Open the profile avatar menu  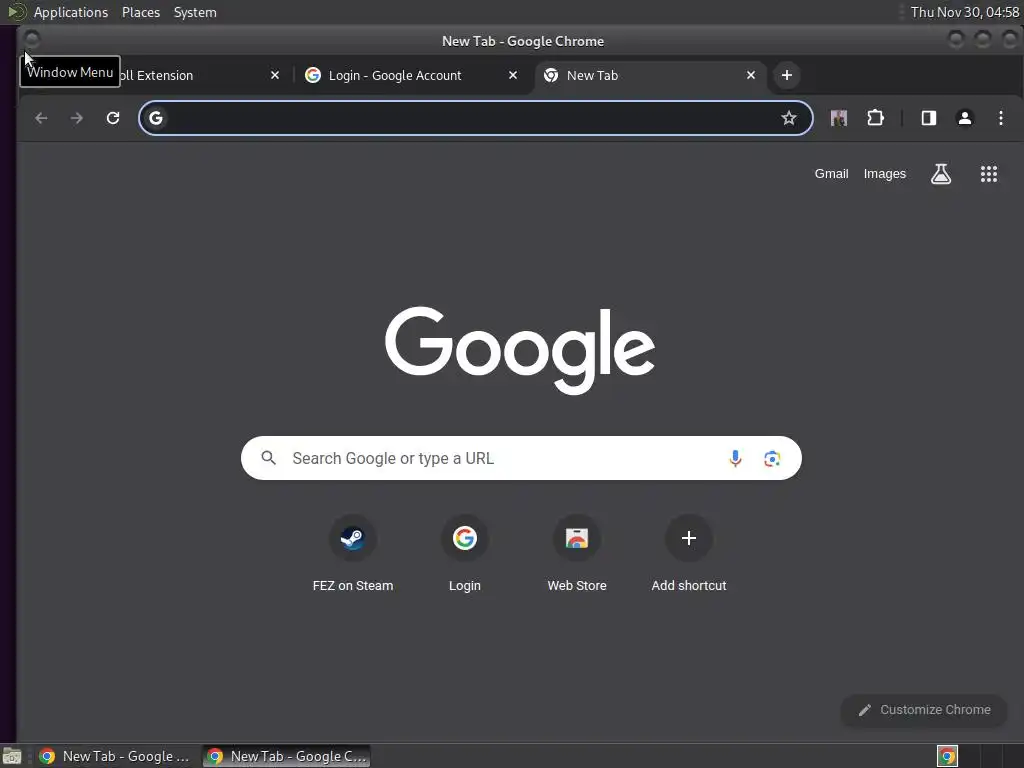click(965, 118)
